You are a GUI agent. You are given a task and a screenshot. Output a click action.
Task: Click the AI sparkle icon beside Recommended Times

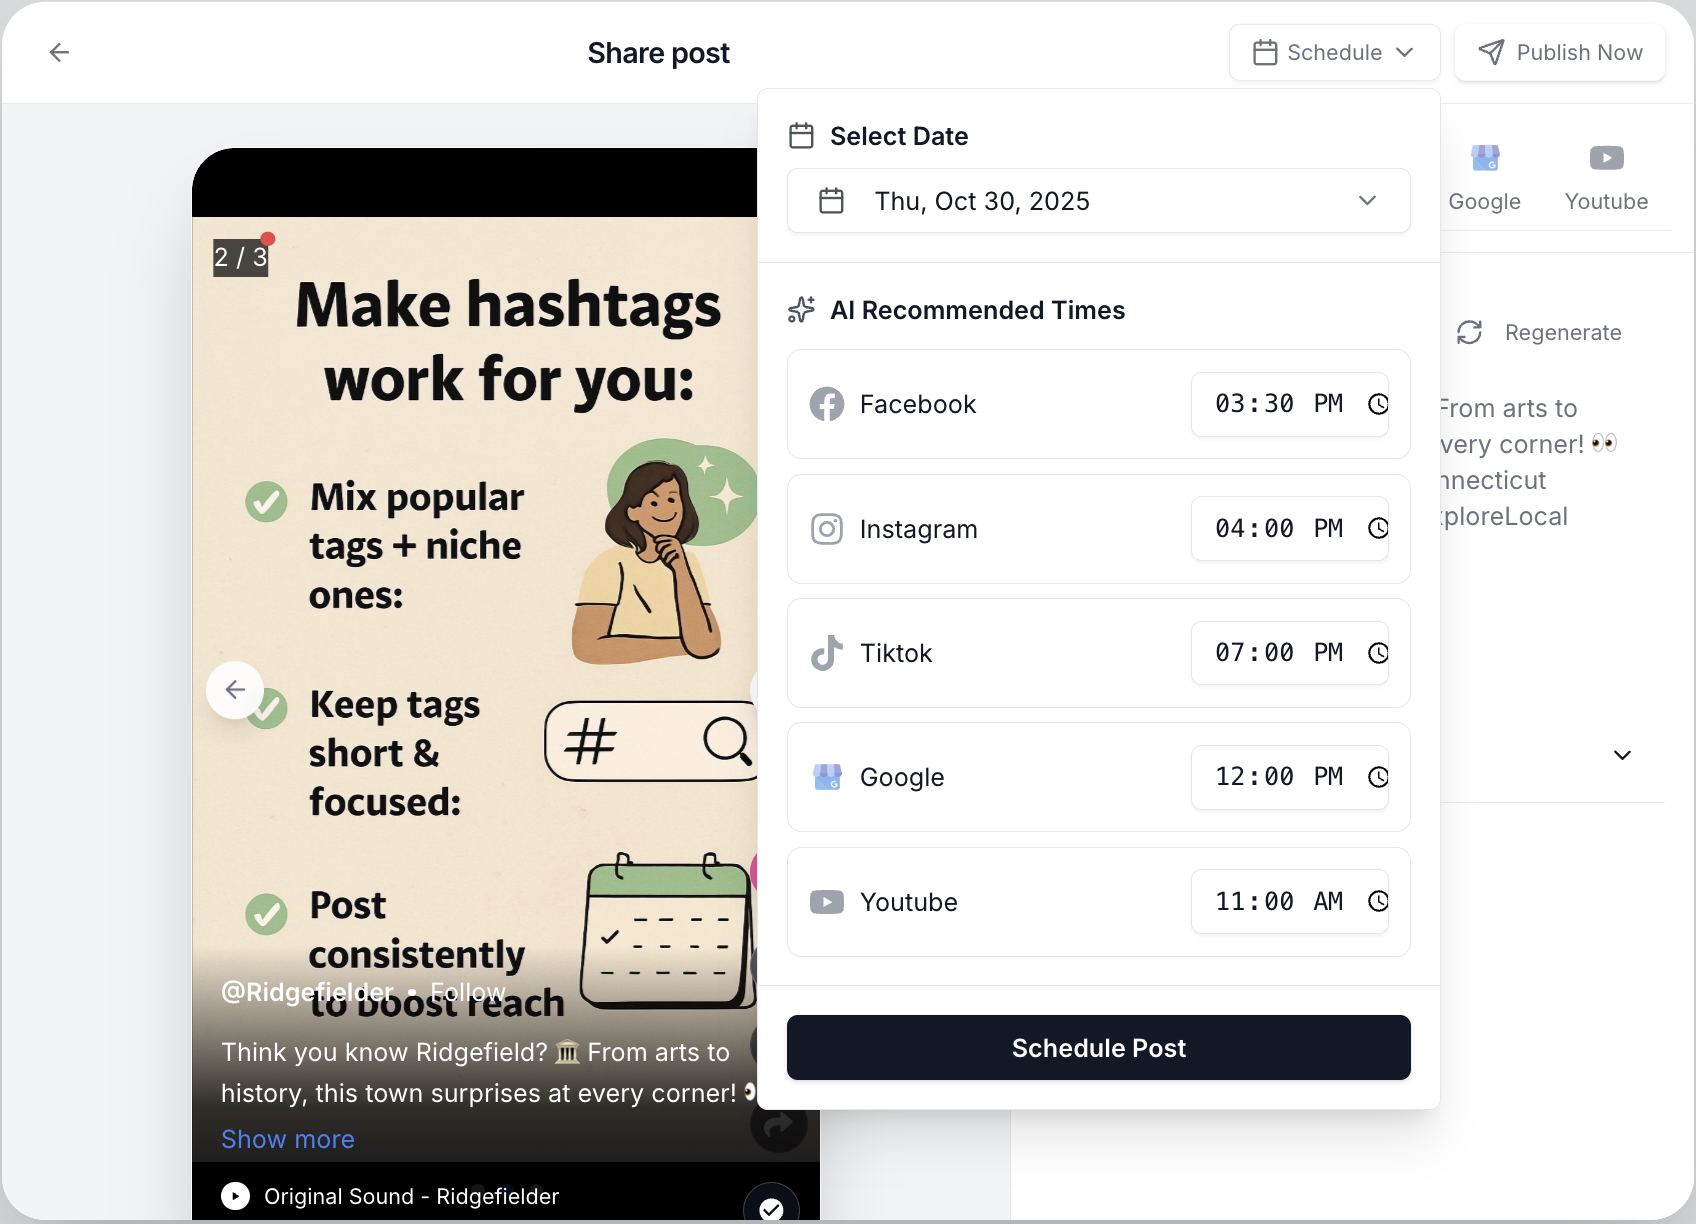(801, 310)
